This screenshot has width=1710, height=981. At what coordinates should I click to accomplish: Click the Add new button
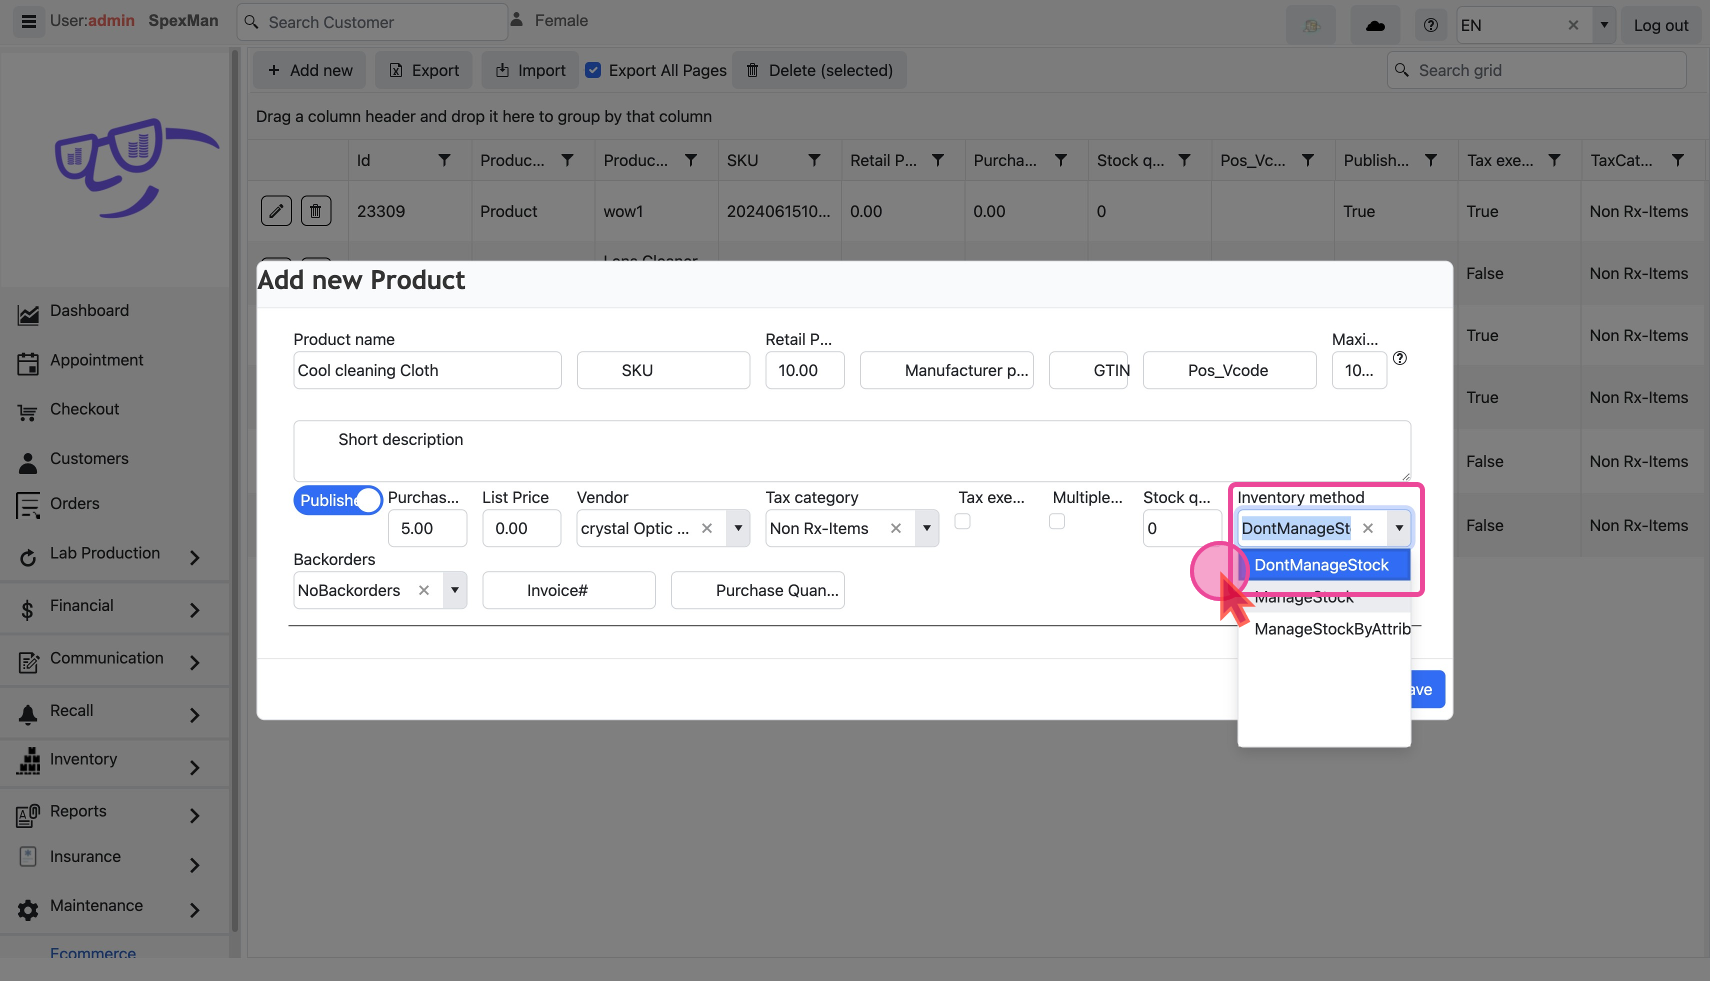click(310, 70)
